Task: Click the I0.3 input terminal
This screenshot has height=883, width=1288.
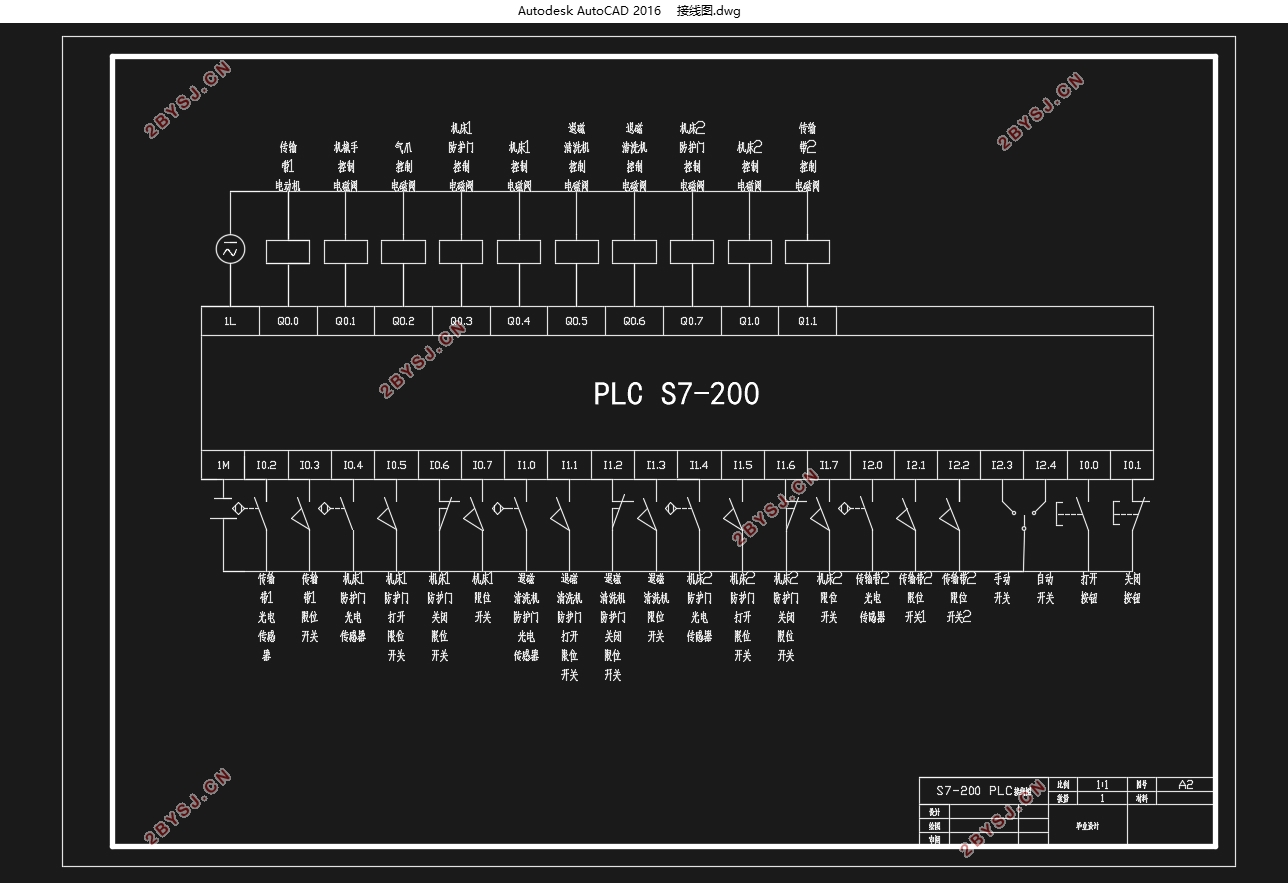Action: (x=310, y=465)
